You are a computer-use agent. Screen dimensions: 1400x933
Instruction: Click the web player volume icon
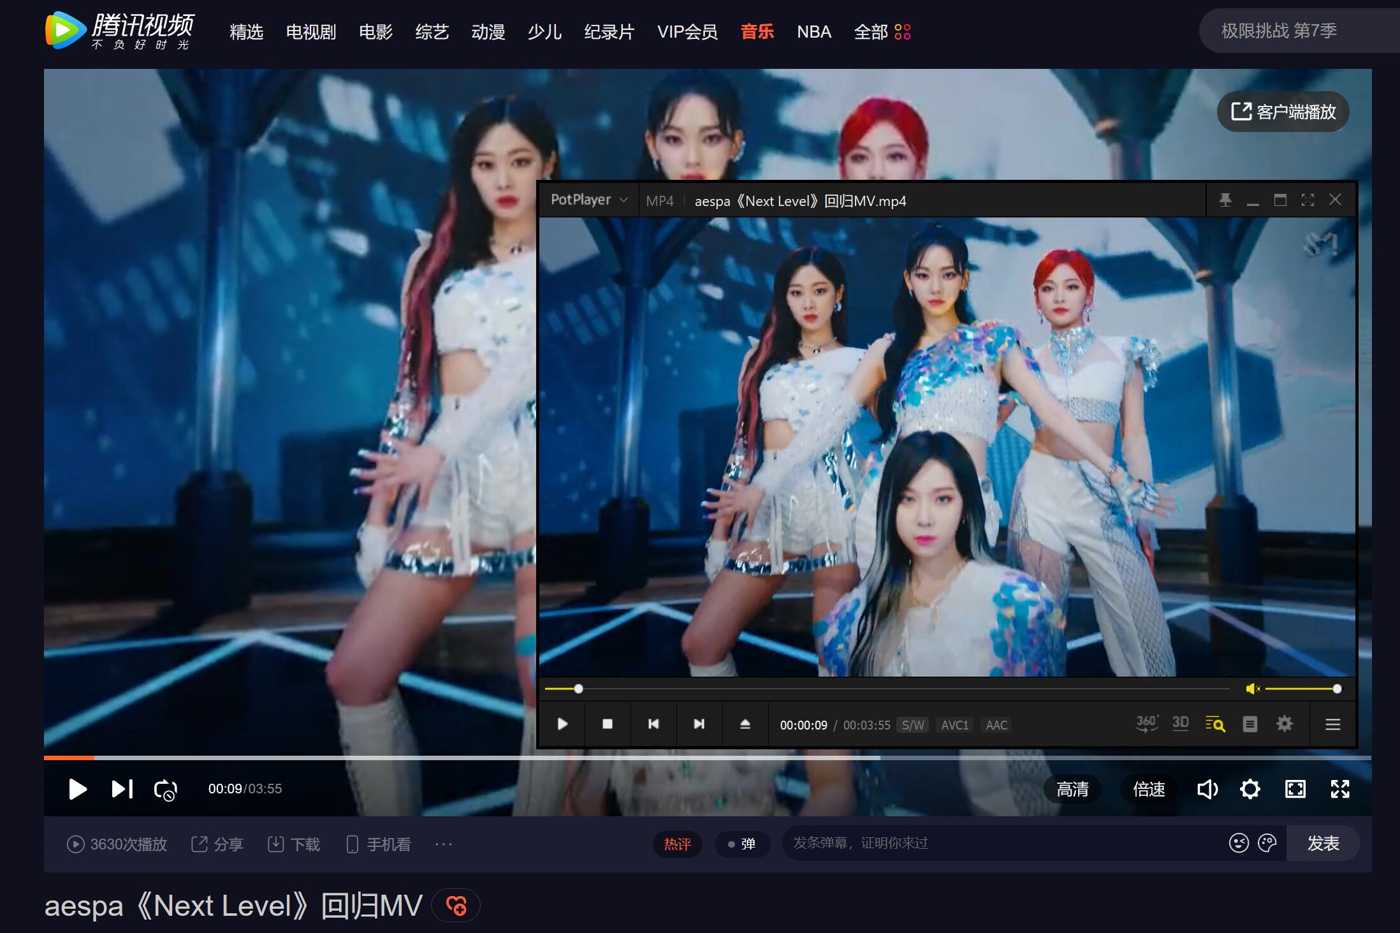click(1207, 789)
